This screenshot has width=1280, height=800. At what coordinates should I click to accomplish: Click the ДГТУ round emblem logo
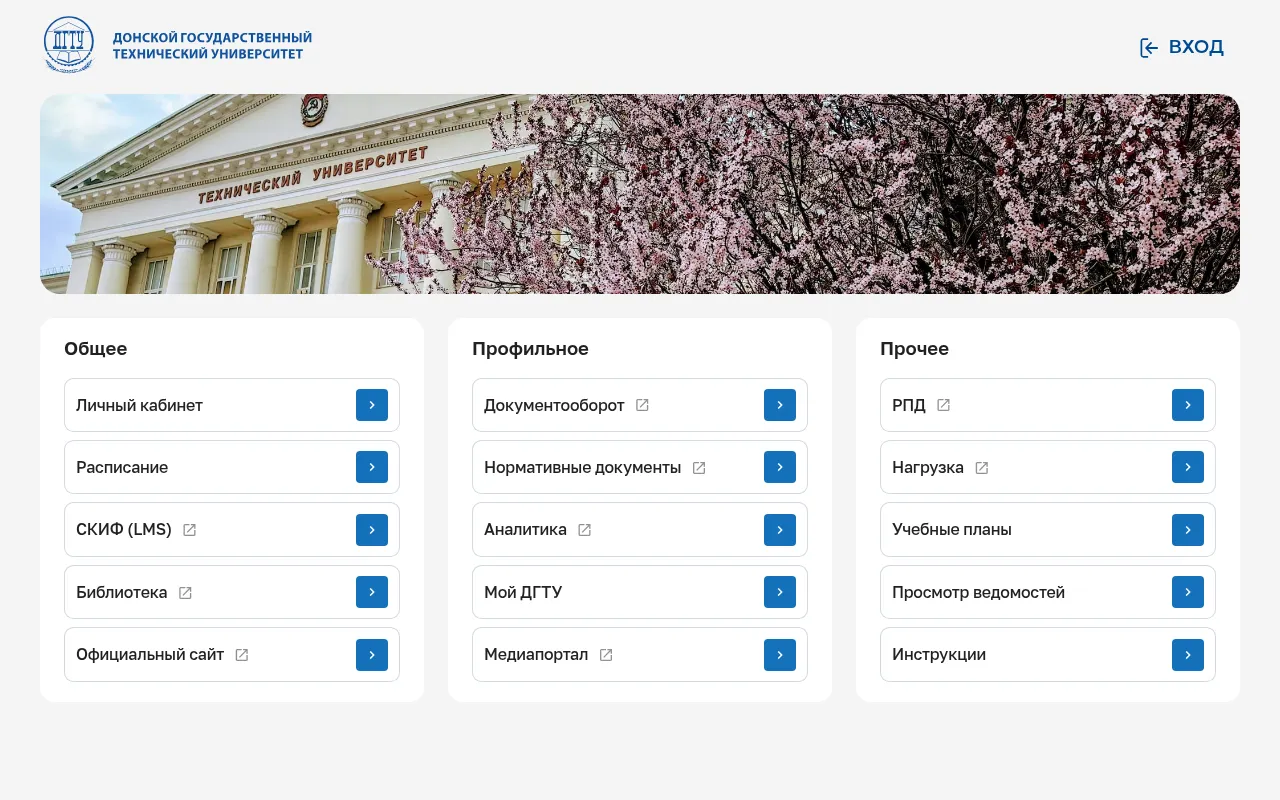point(69,46)
